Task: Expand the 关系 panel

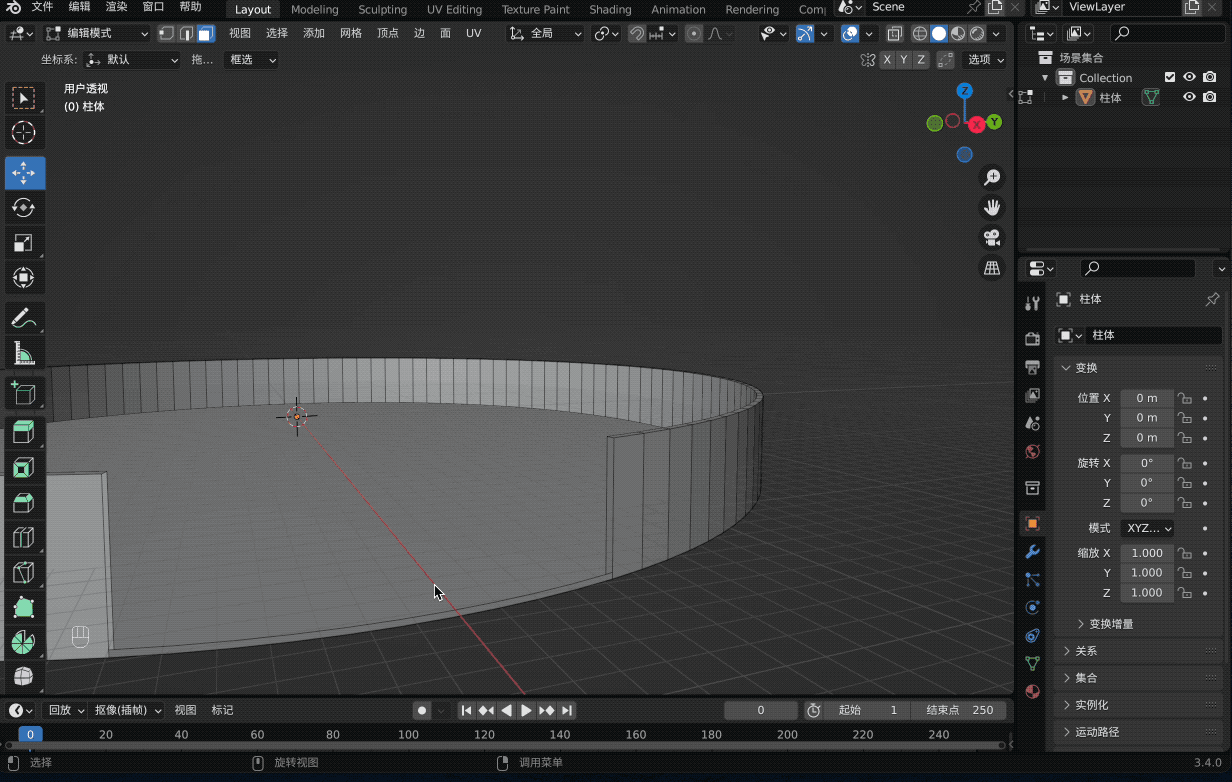Action: 1086,651
